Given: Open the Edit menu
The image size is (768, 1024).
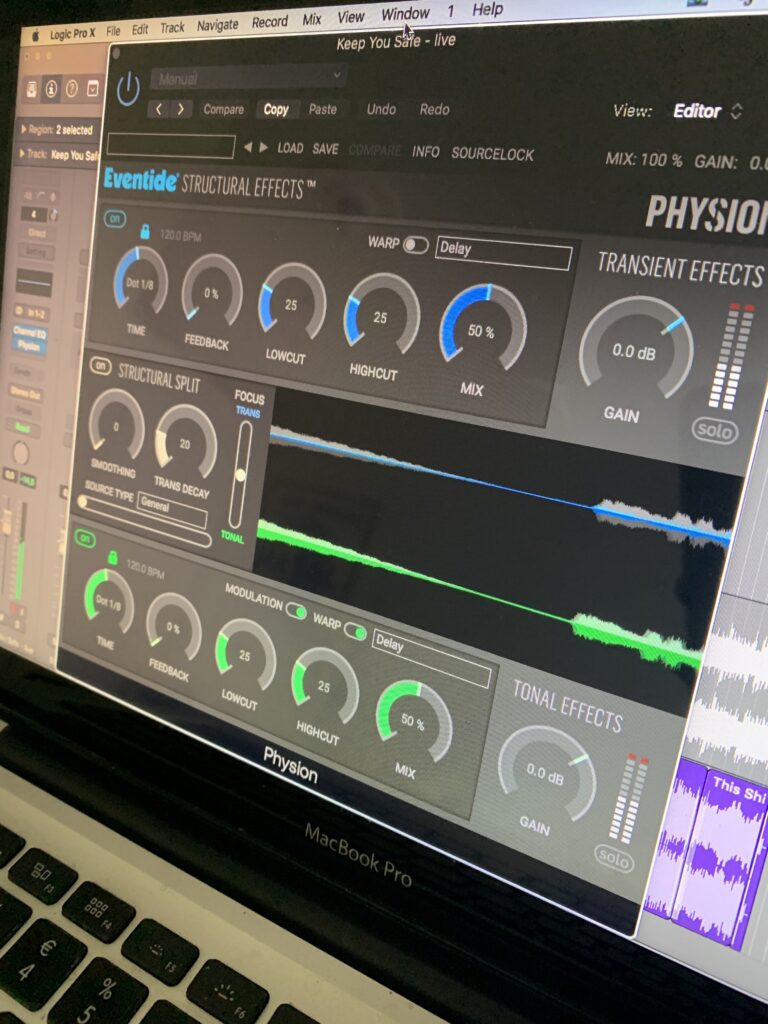Looking at the screenshot, I should tap(140, 29).
